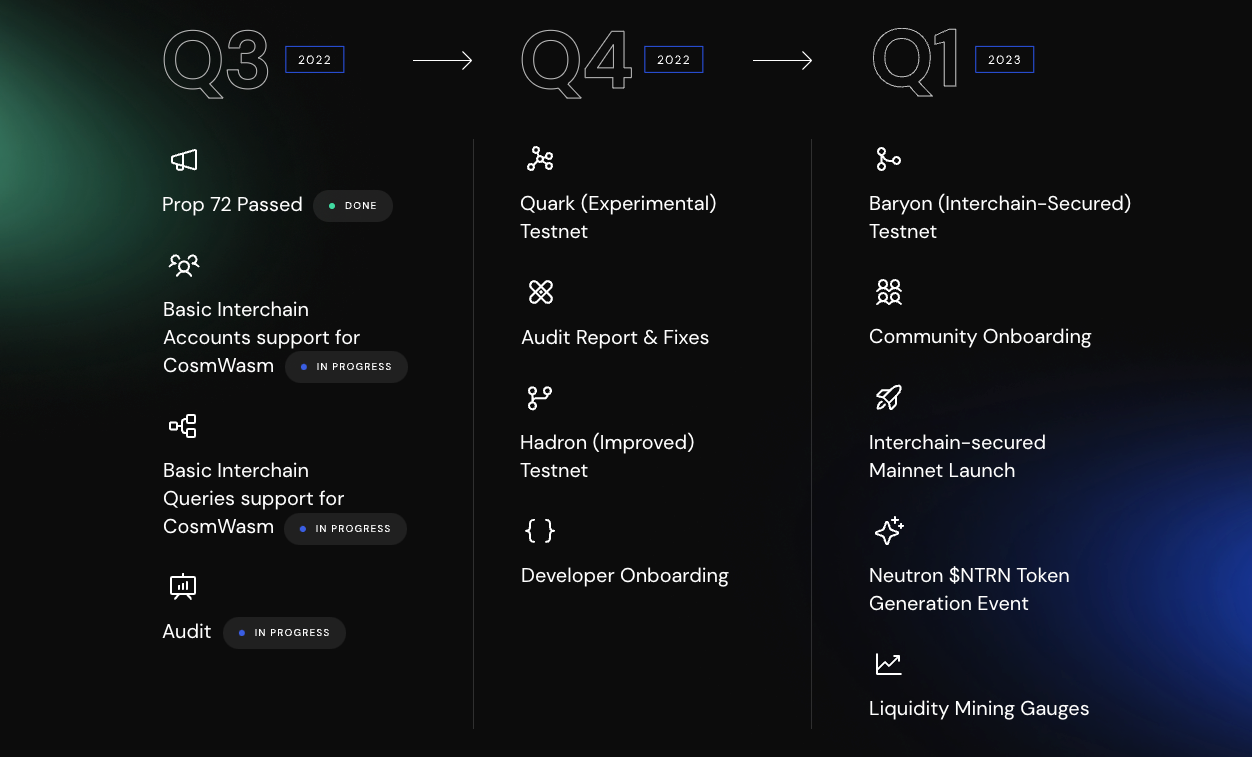Click Baryon (Interchain-Secured) Testnet text
1252x757 pixels.
coord(1000,217)
